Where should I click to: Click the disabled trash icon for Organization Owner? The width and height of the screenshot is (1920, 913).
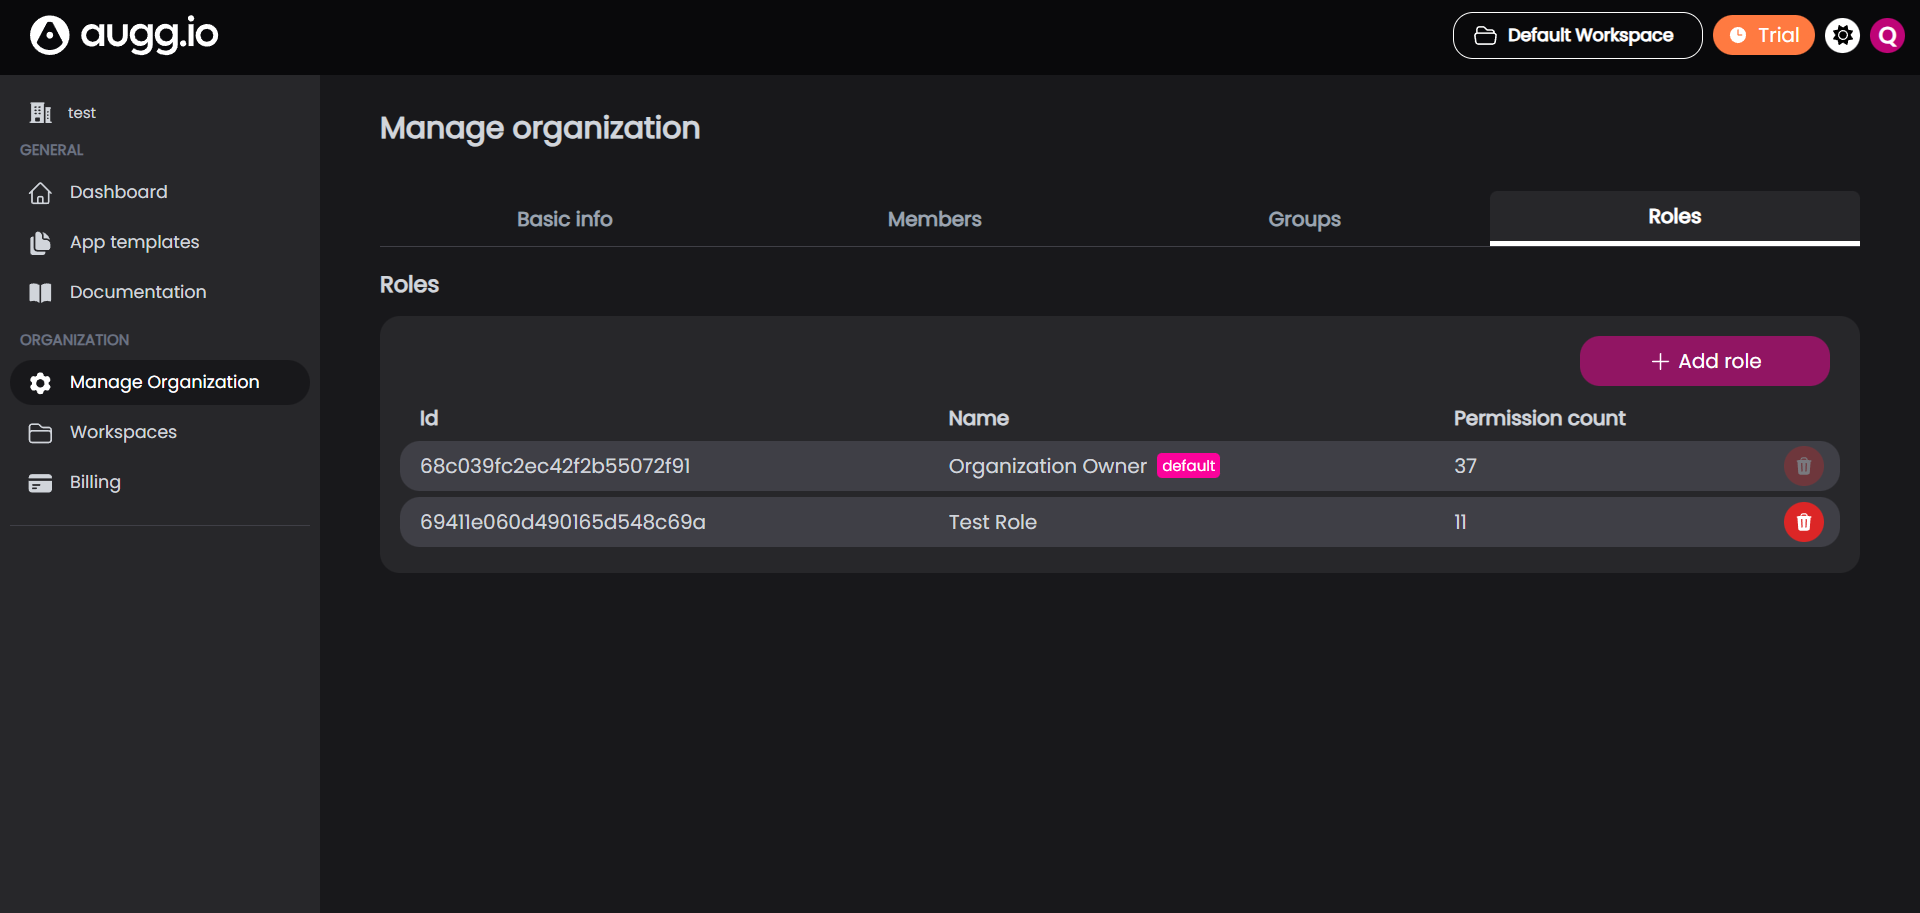tap(1803, 466)
